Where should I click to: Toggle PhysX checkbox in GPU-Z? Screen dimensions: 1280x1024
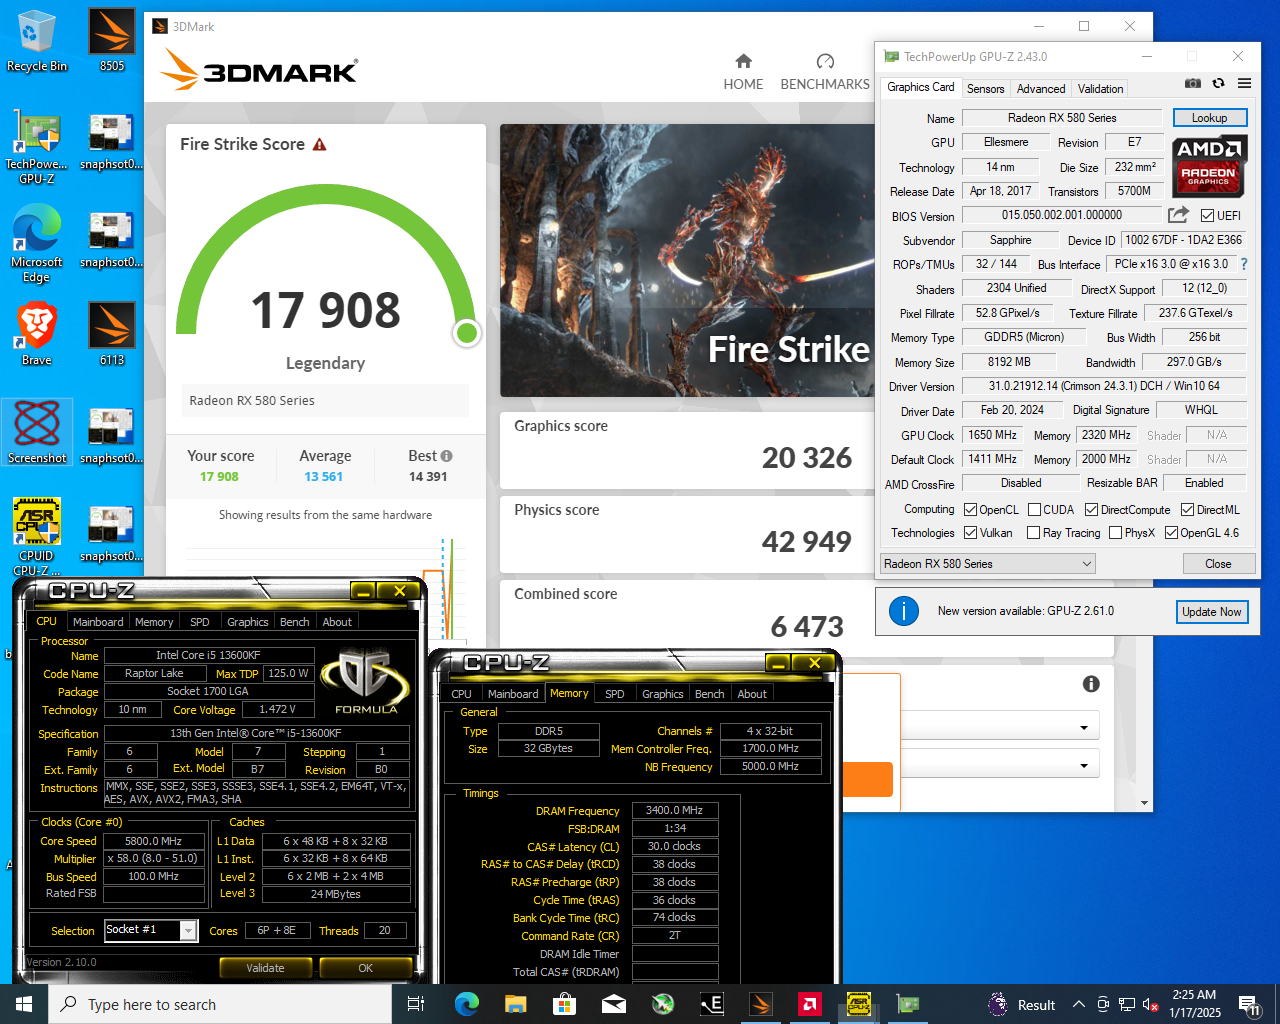[1115, 533]
